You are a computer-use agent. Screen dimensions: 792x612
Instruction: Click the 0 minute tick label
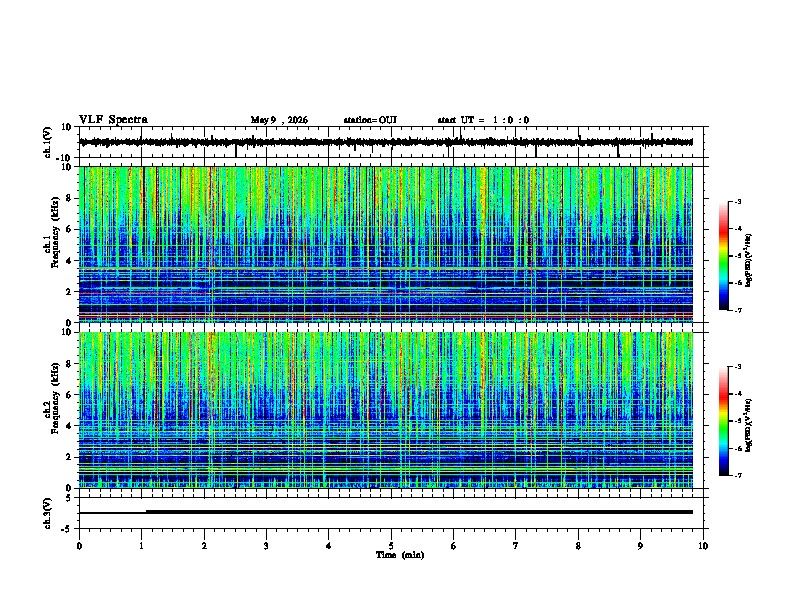(79, 546)
